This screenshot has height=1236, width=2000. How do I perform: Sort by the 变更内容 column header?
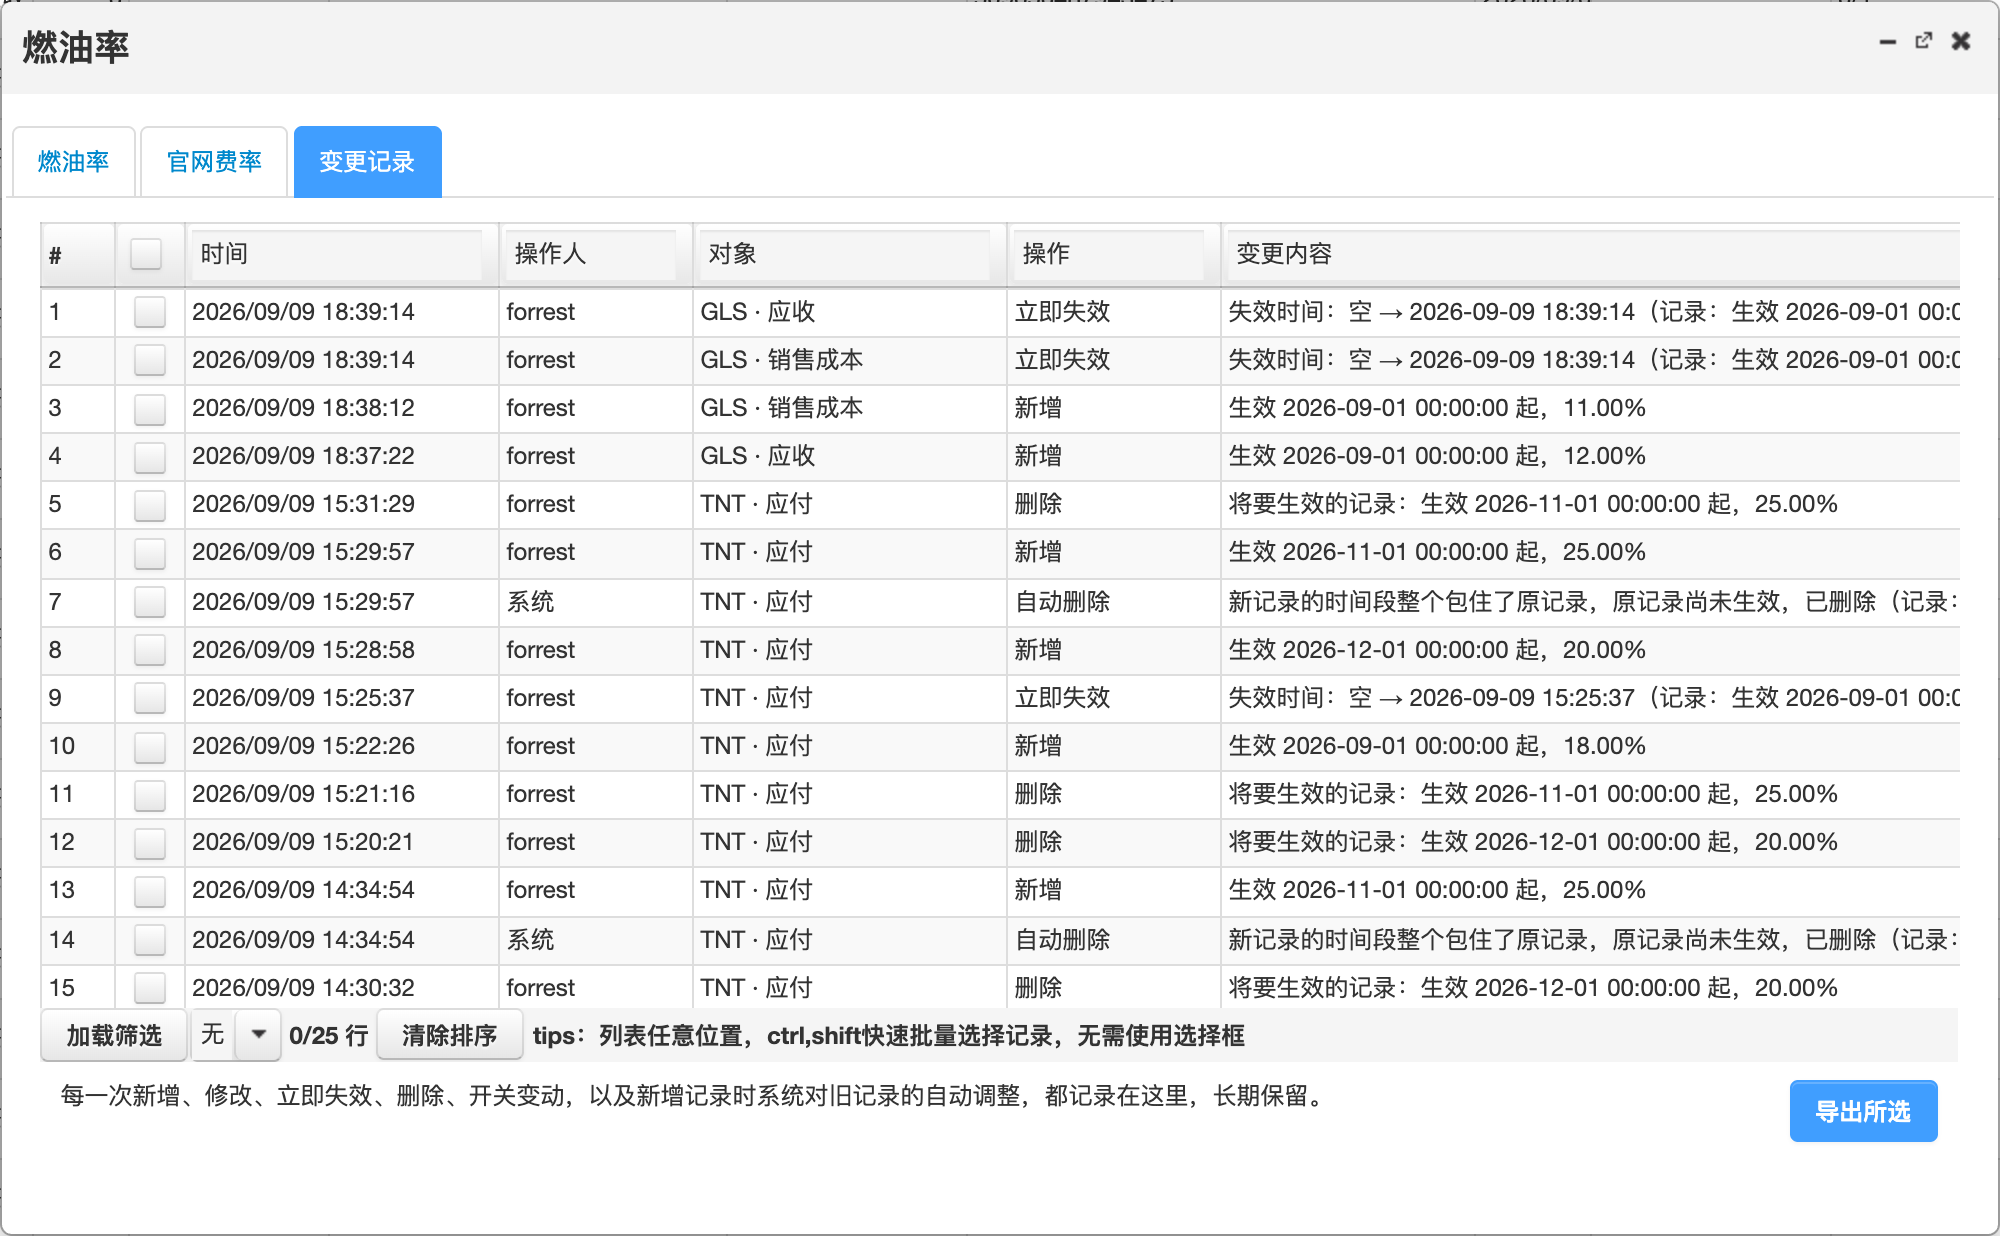[x=1592, y=254]
